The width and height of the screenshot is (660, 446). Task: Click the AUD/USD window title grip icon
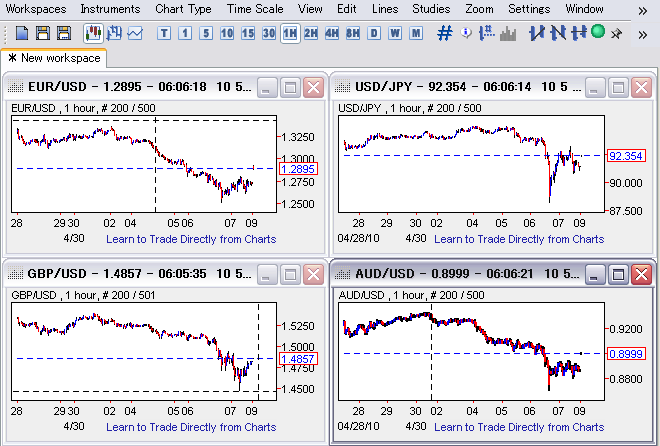[343, 274]
